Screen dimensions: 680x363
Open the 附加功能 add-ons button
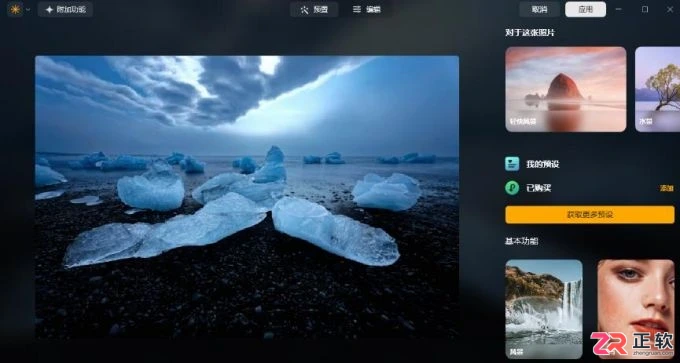[x=65, y=9]
